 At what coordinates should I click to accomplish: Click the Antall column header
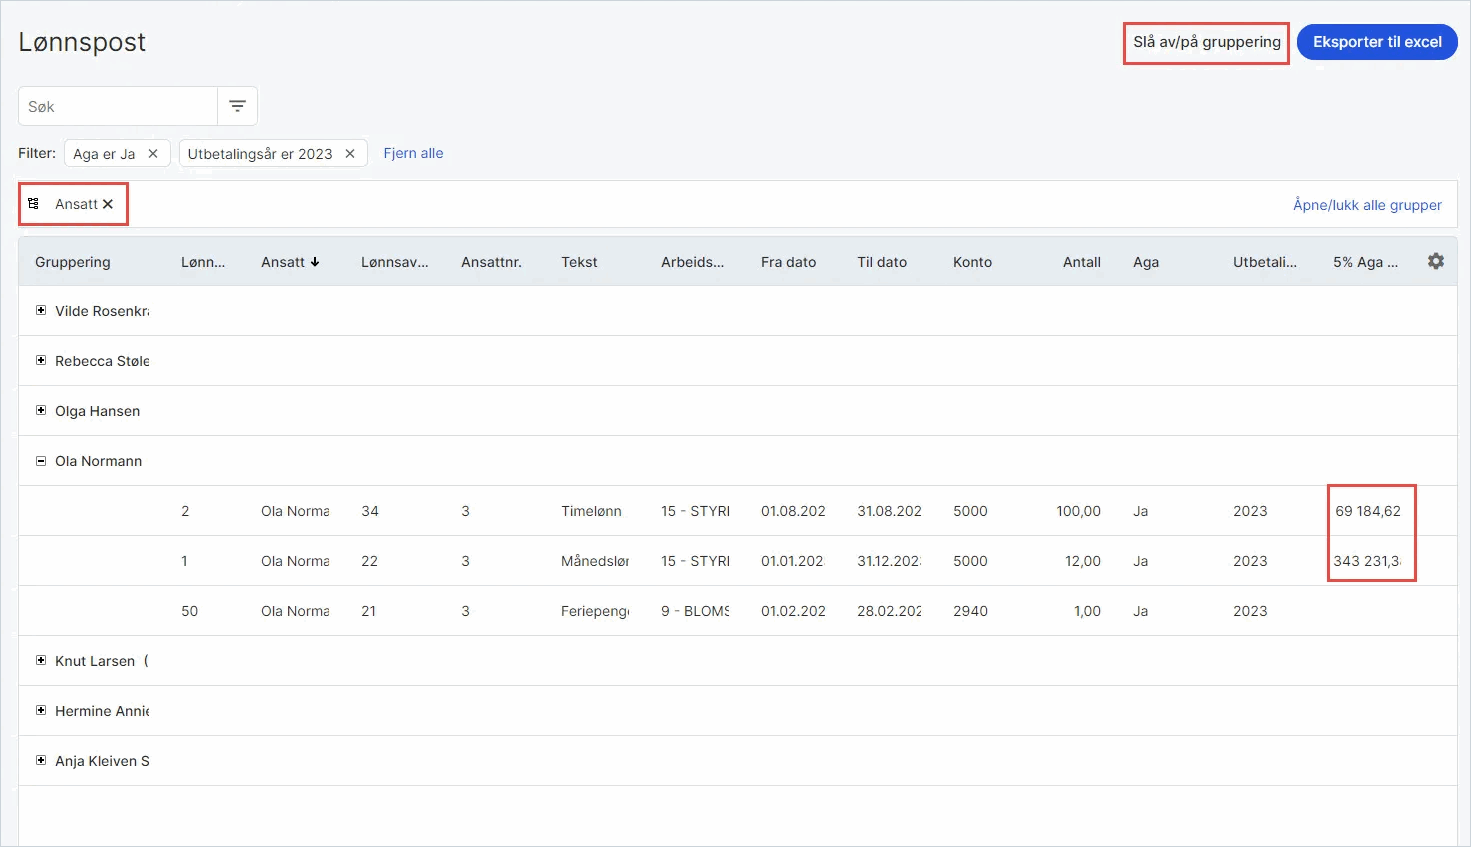[x=1081, y=262]
